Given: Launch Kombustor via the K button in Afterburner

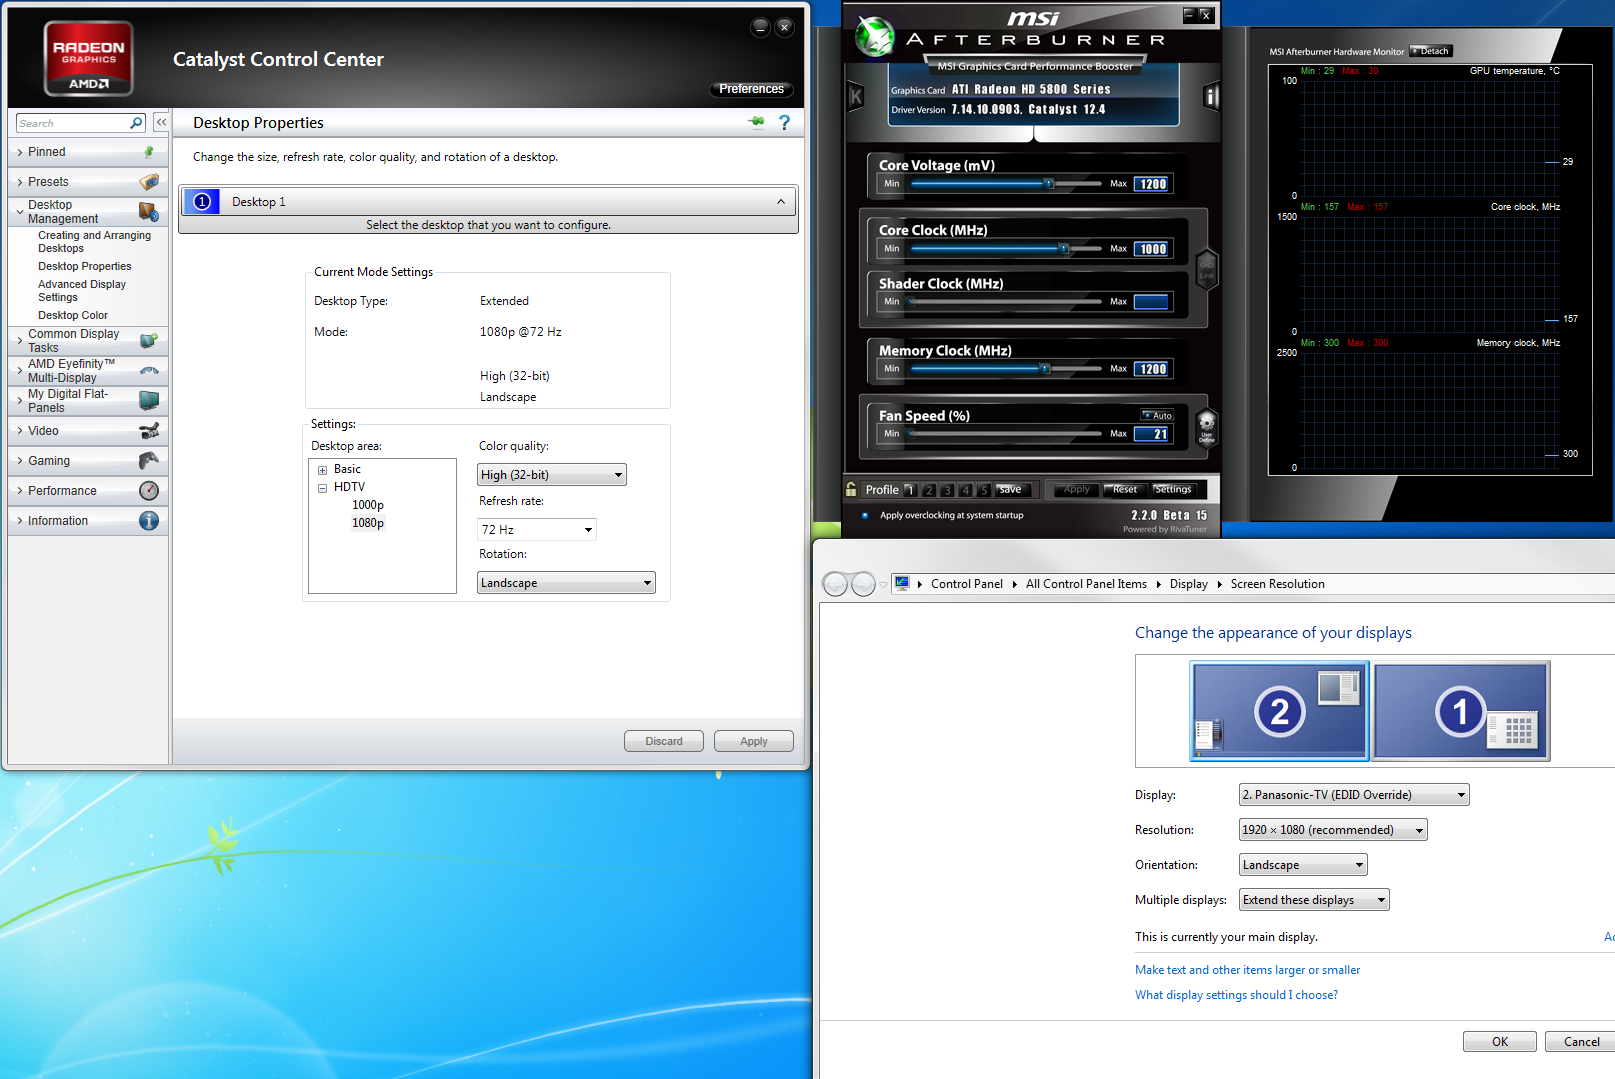Looking at the screenshot, I should point(856,97).
